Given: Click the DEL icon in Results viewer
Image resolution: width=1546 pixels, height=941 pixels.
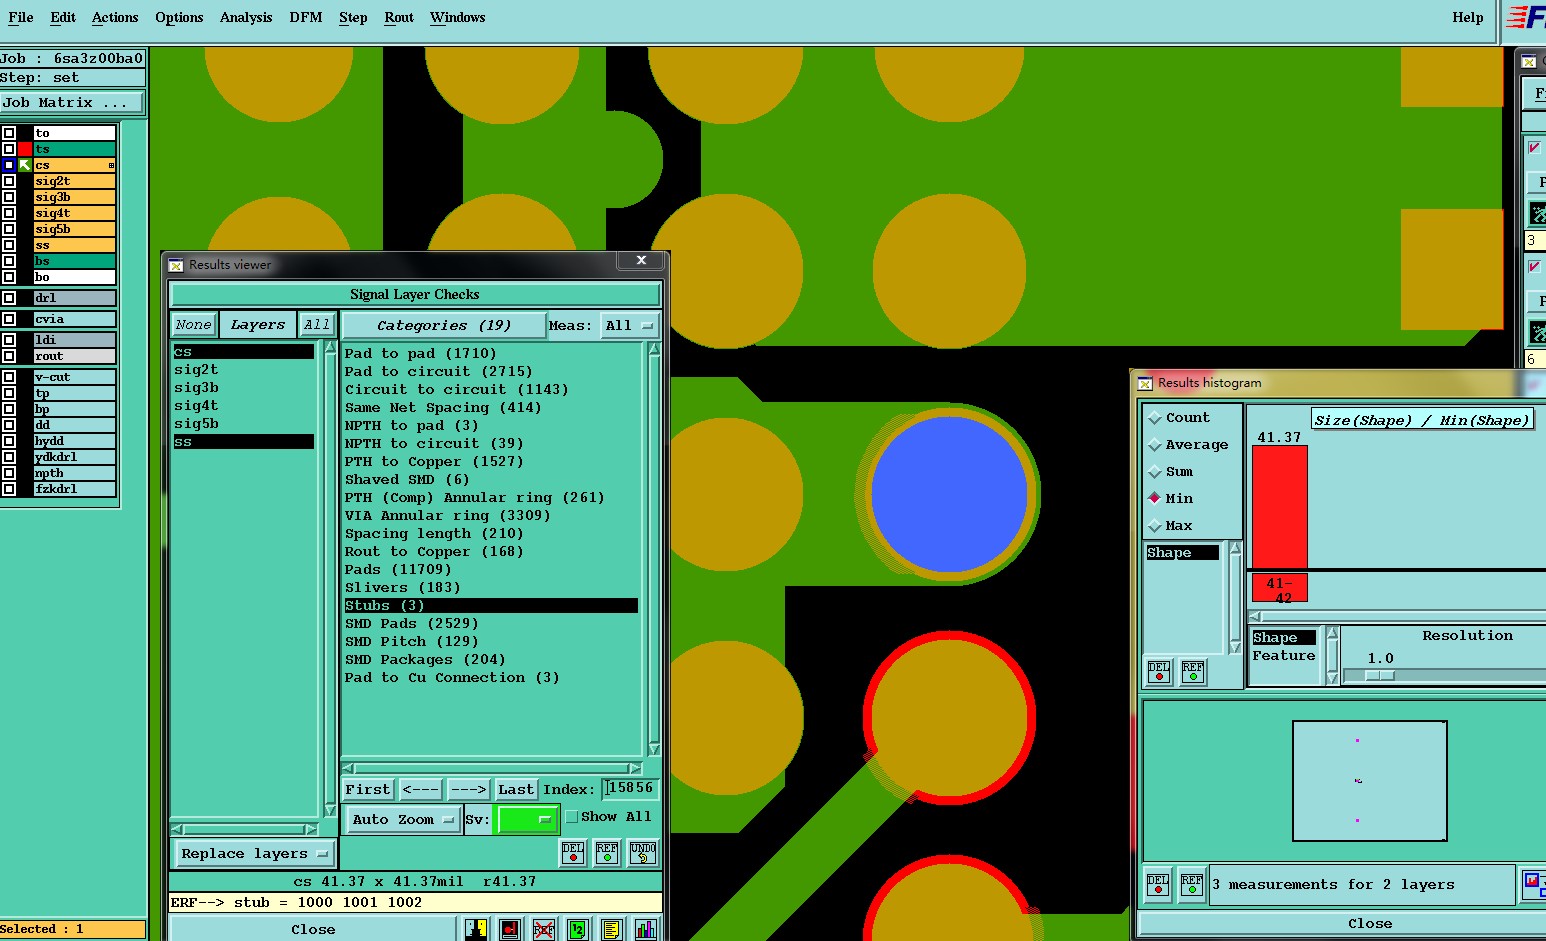Looking at the screenshot, I should click(x=573, y=852).
